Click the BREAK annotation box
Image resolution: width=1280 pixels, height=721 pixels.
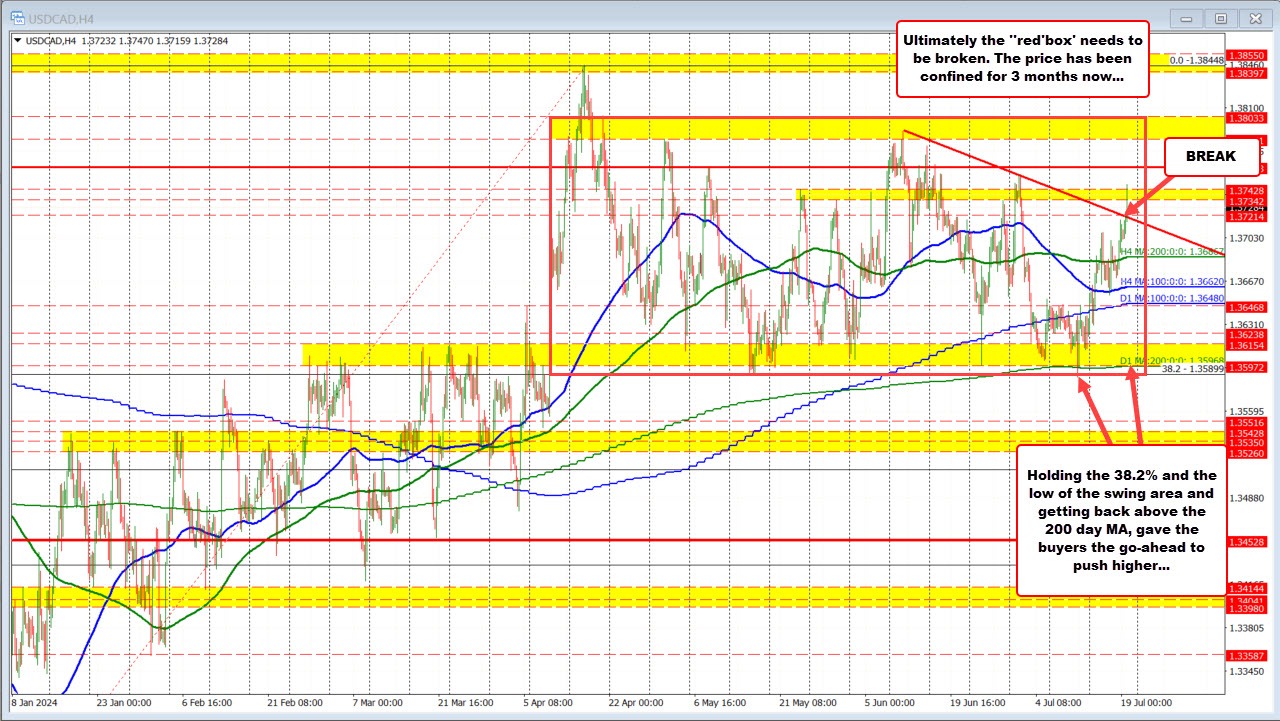tap(1210, 156)
